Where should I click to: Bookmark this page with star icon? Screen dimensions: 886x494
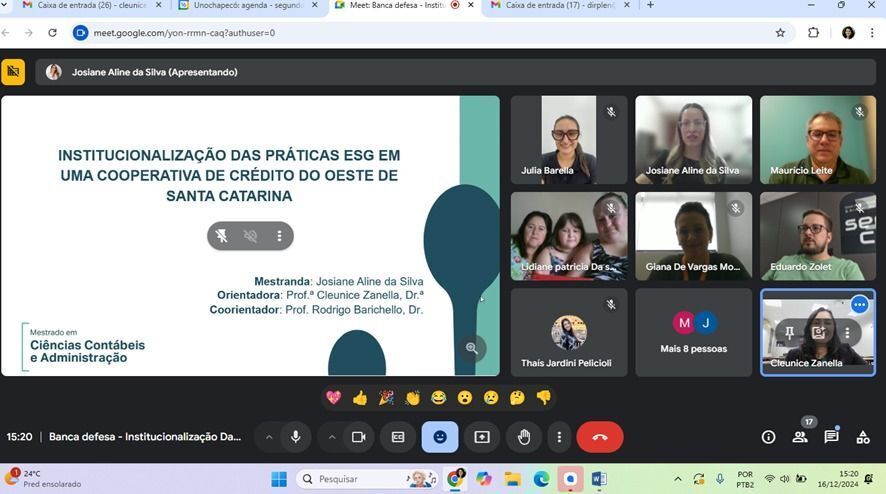coord(780,33)
